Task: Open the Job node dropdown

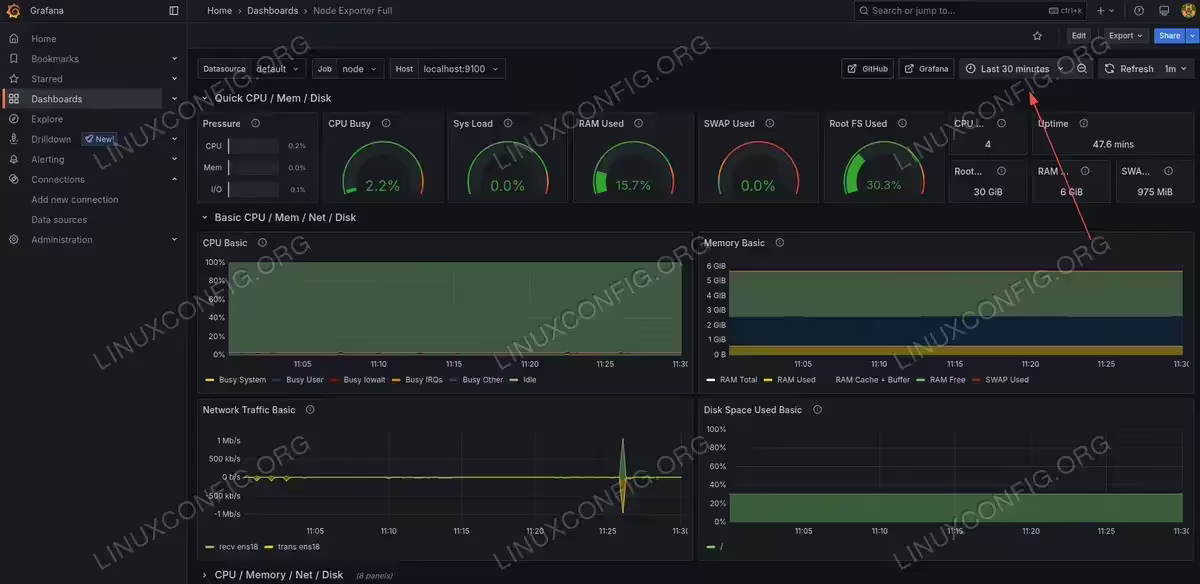Action: point(360,69)
